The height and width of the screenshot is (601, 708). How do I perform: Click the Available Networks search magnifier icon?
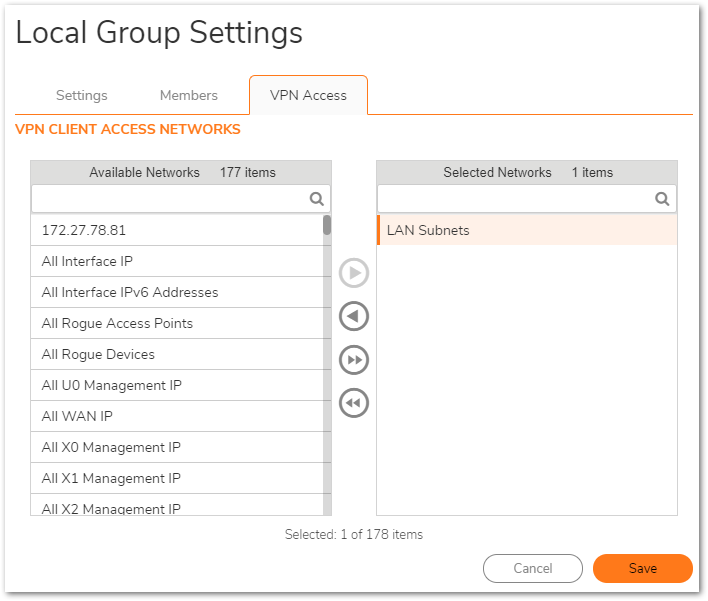[317, 199]
